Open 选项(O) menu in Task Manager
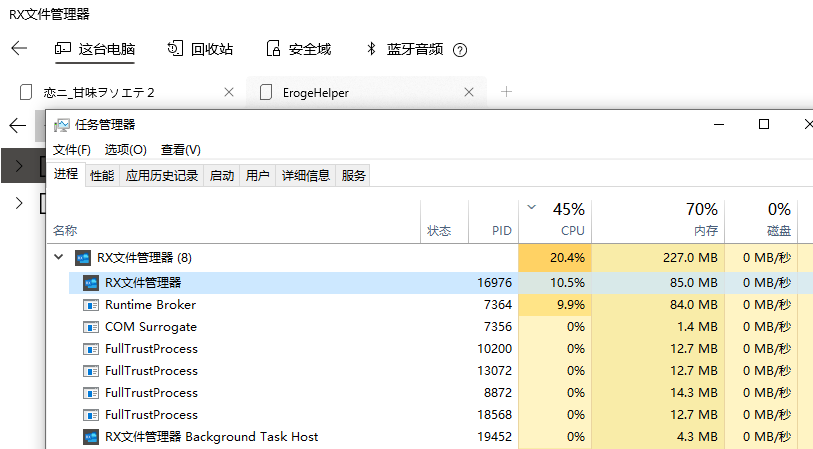This screenshot has height=449, width=813. click(125, 150)
